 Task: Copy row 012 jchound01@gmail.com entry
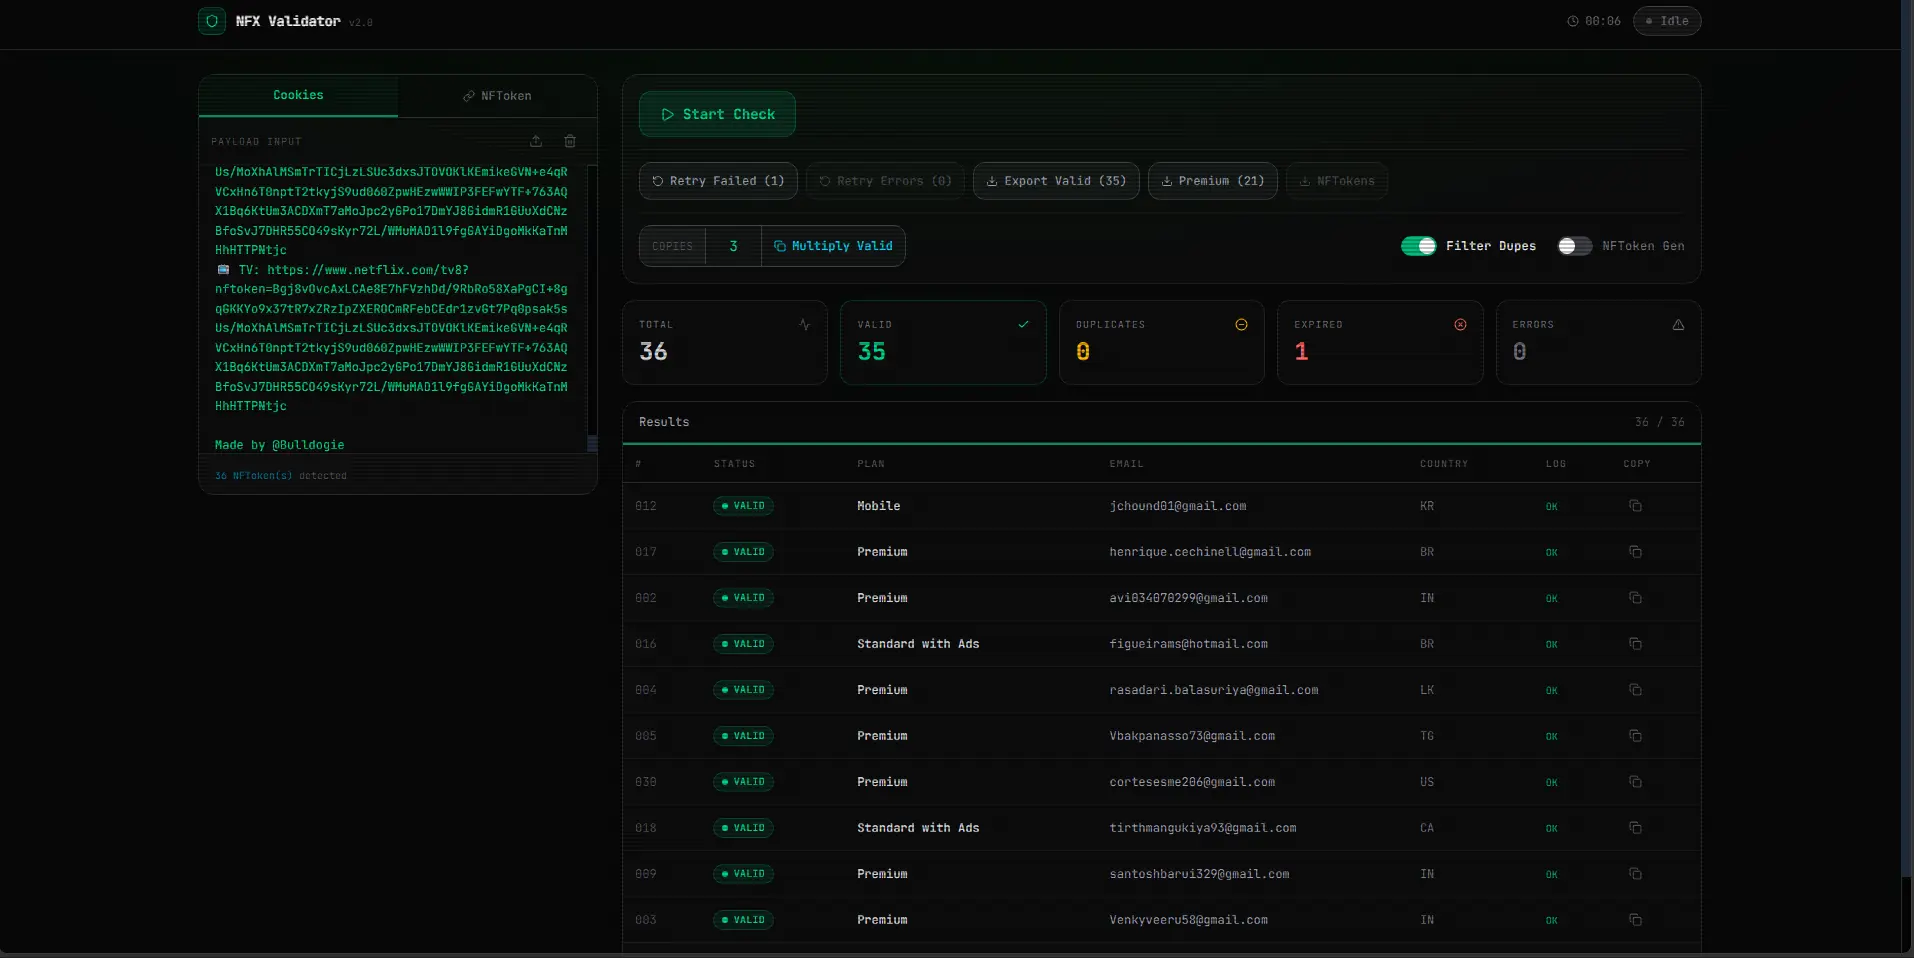tap(1635, 506)
